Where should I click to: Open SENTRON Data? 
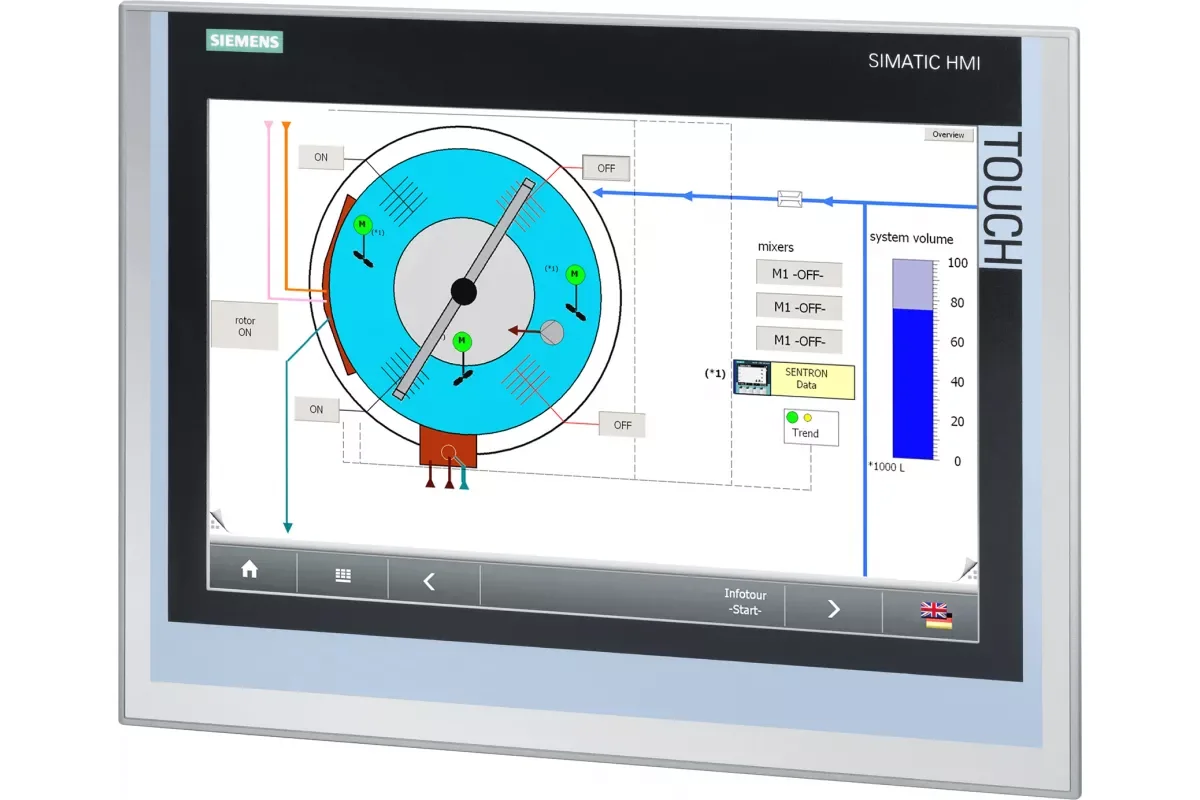point(813,379)
